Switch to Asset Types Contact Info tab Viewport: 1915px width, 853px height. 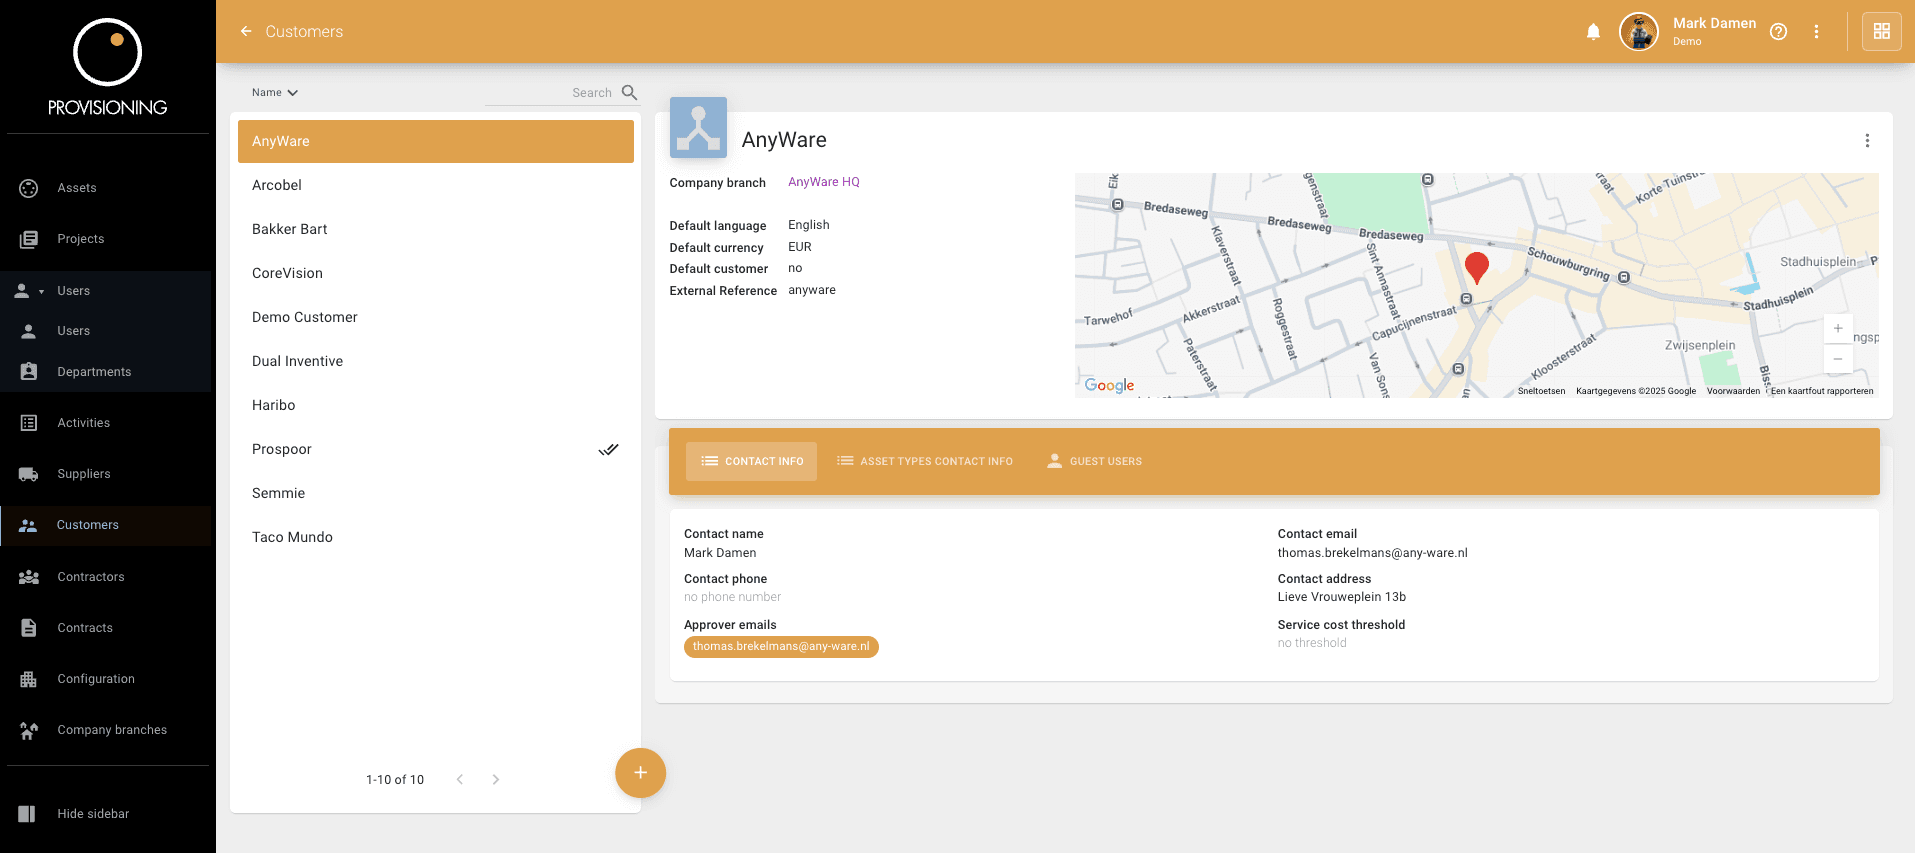pos(925,461)
